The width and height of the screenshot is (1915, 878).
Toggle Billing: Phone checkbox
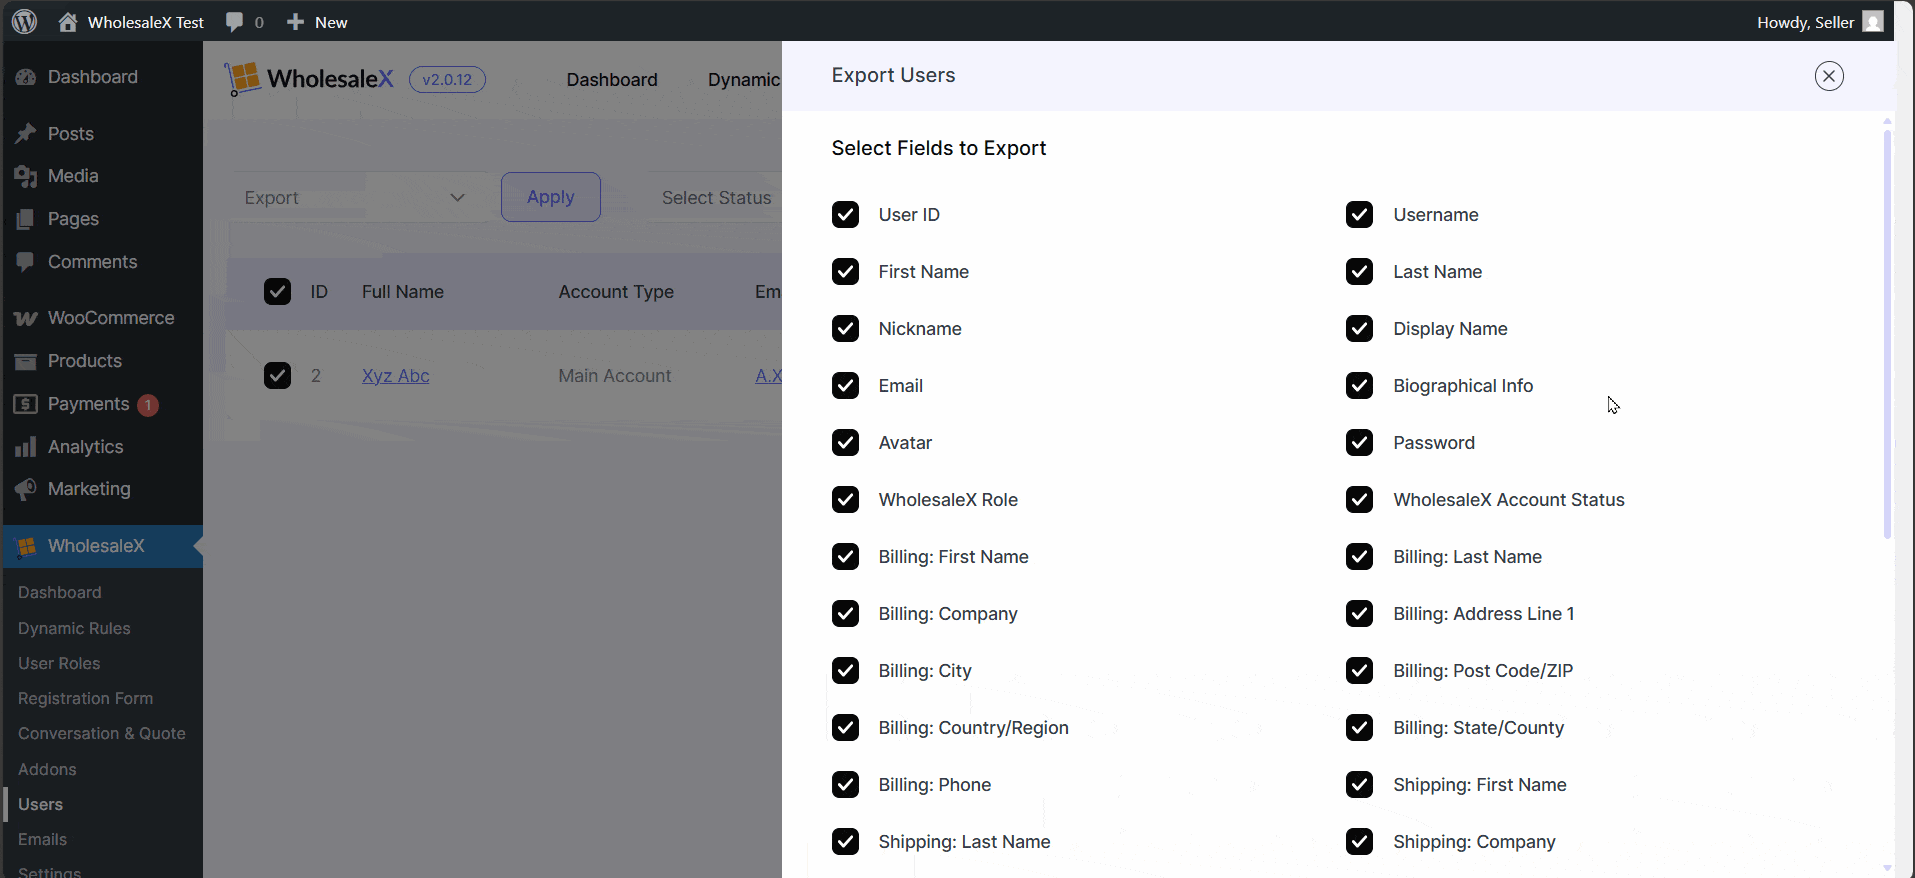pyautogui.click(x=845, y=785)
